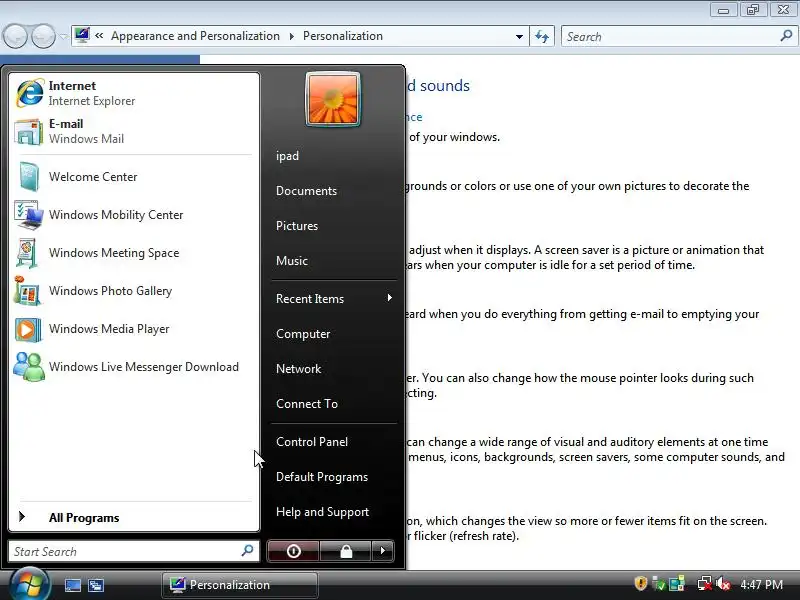
Task: Open Windows Photo Gallery icon
Action: [28, 291]
